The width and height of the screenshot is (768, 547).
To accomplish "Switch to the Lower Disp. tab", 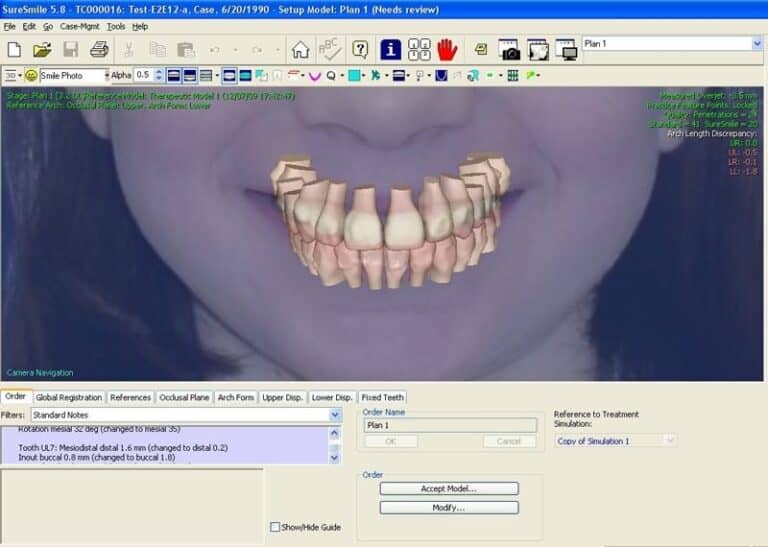I will click(332, 397).
